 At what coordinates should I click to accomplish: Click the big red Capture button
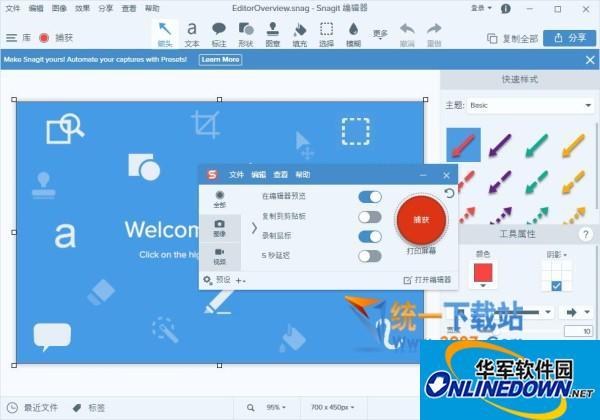(x=421, y=220)
